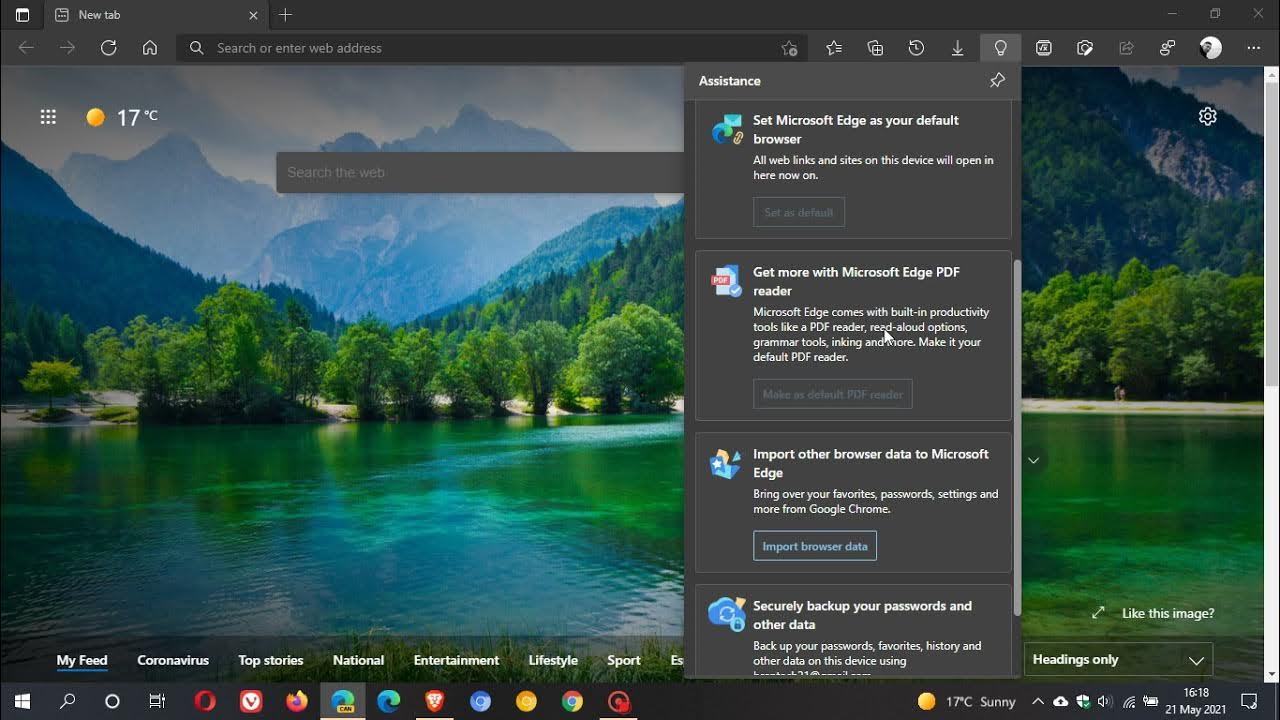Show hidden system tray icons
The height and width of the screenshot is (720, 1280).
tap(1037, 701)
